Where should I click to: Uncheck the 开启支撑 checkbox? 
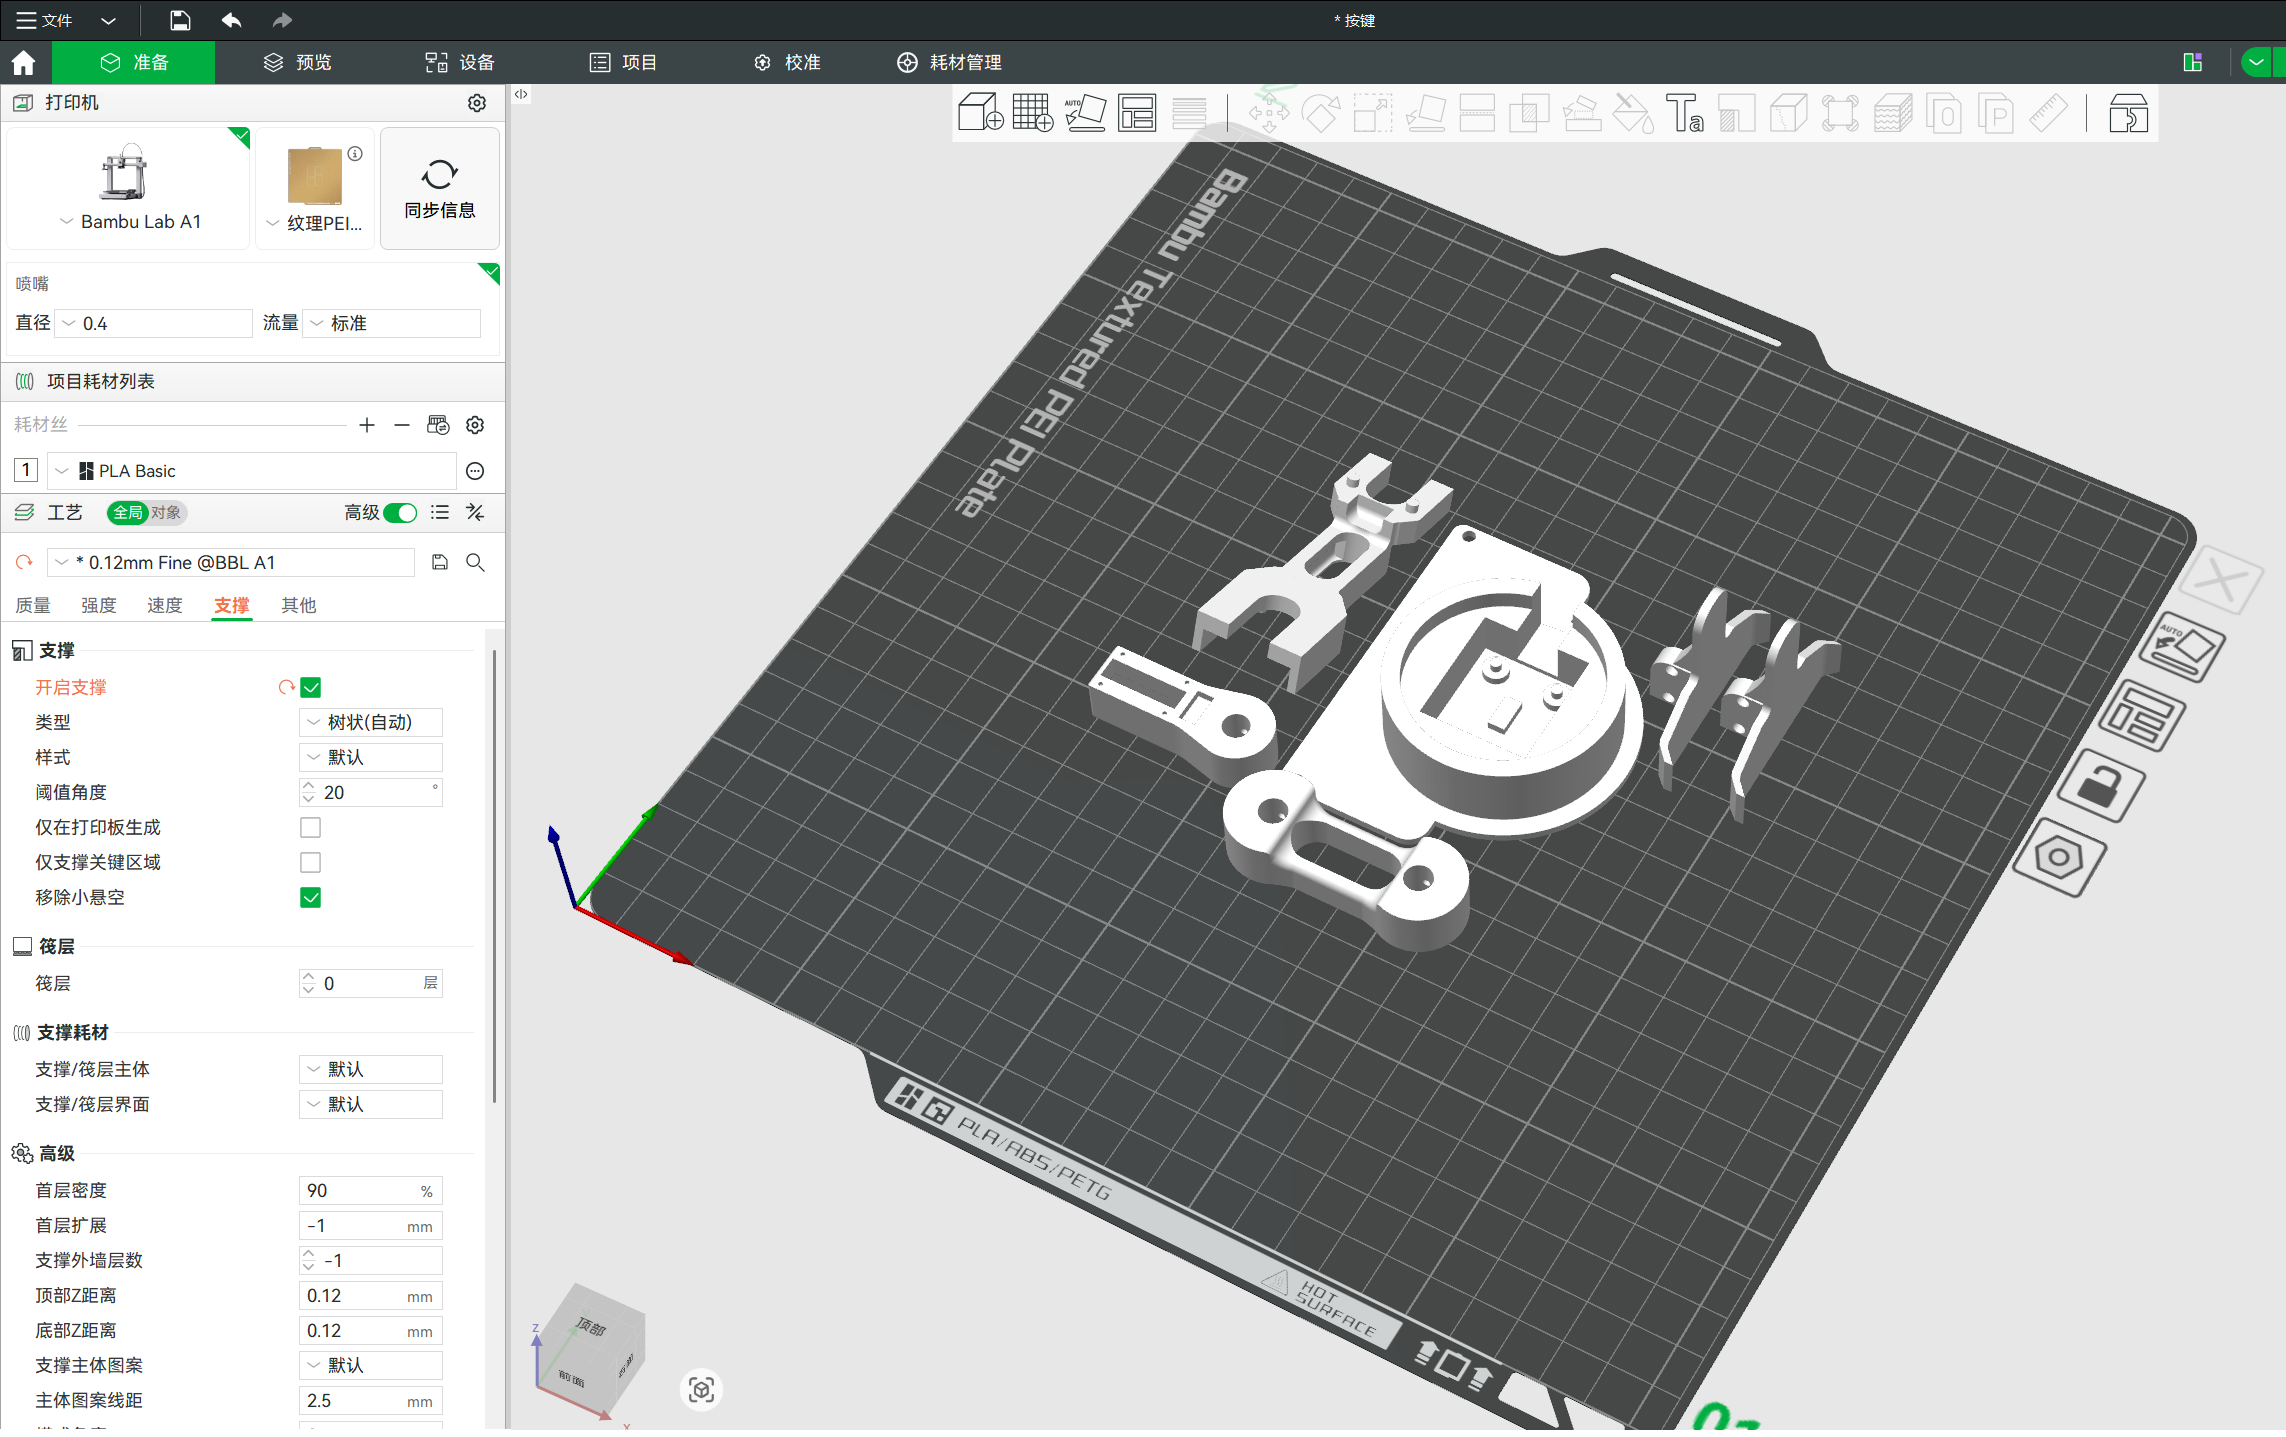pos(311,688)
